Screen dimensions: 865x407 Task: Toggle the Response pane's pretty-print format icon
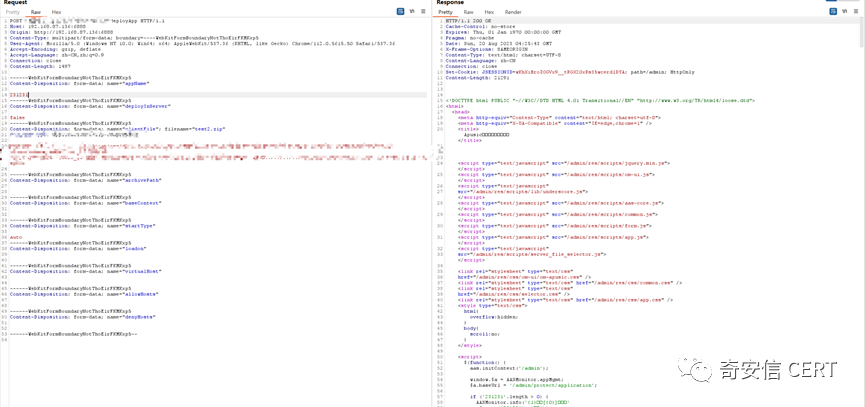832,12
